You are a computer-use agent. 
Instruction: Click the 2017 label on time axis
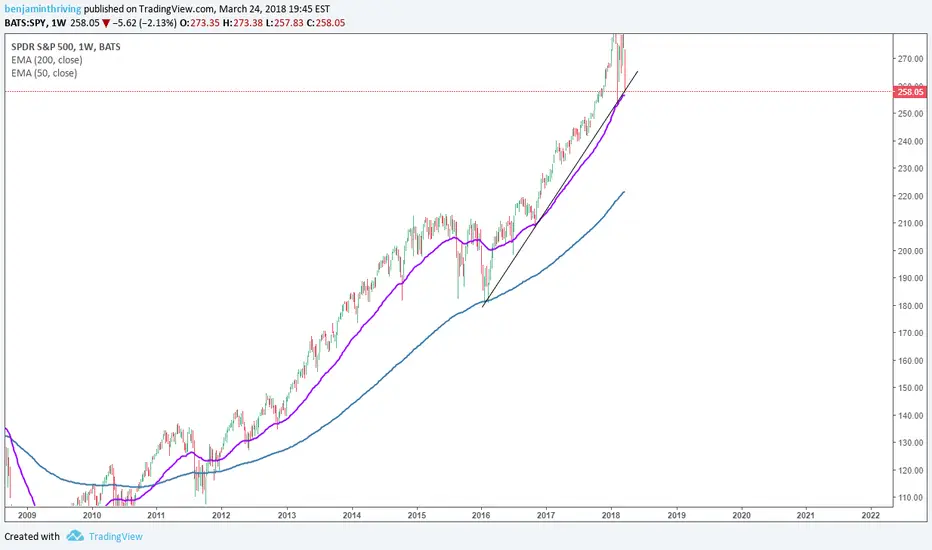click(x=546, y=516)
